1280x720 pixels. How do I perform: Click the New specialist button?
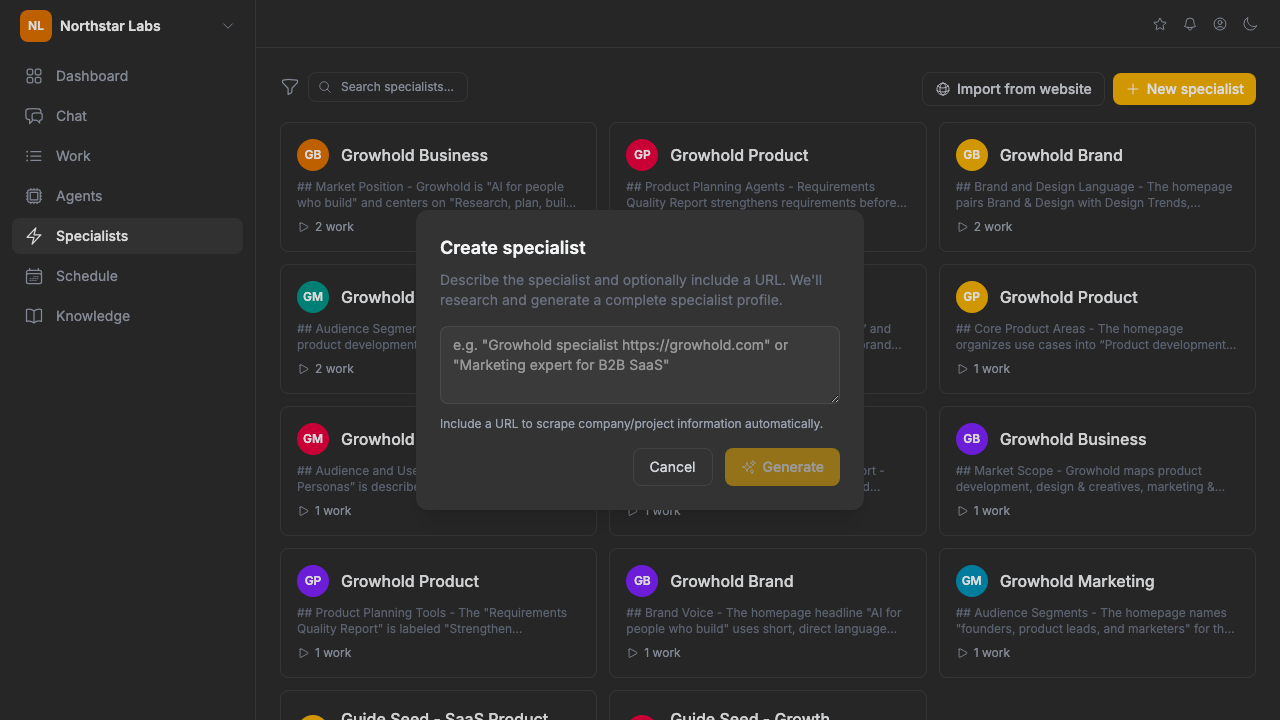1184,89
